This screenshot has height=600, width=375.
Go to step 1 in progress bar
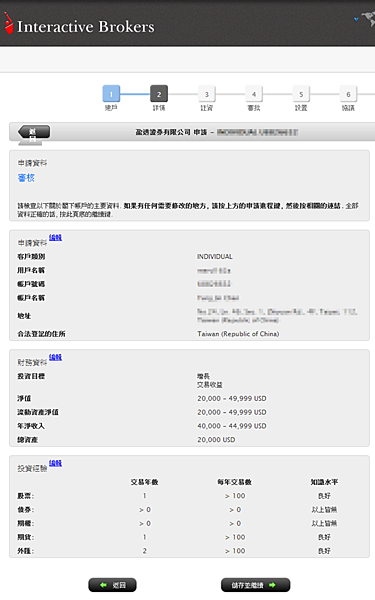pos(111,94)
